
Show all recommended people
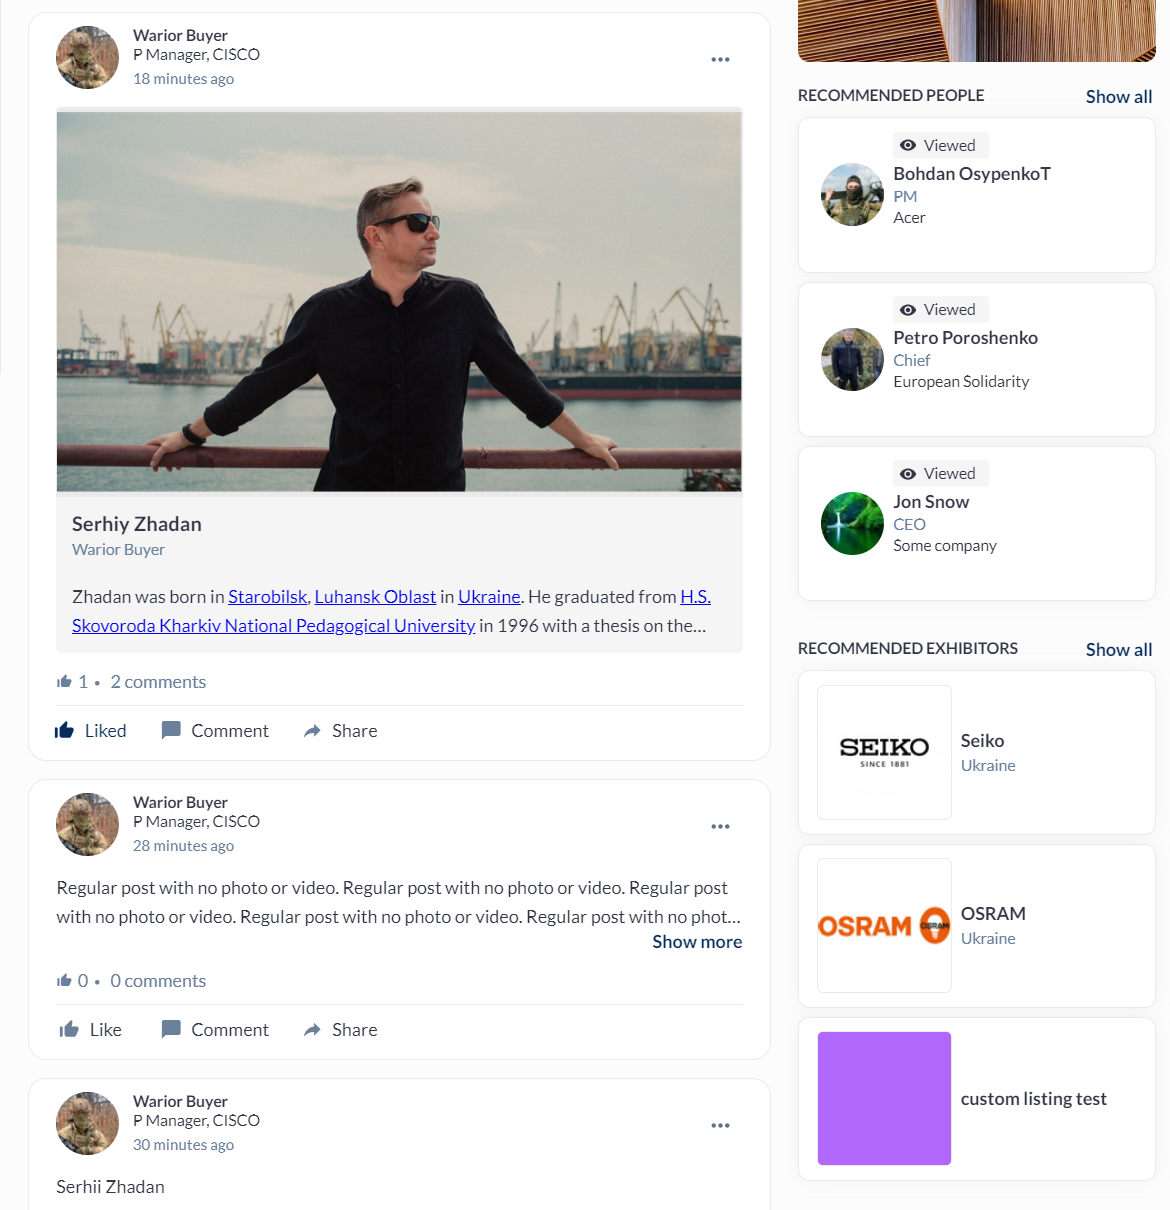tap(1119, 97)
